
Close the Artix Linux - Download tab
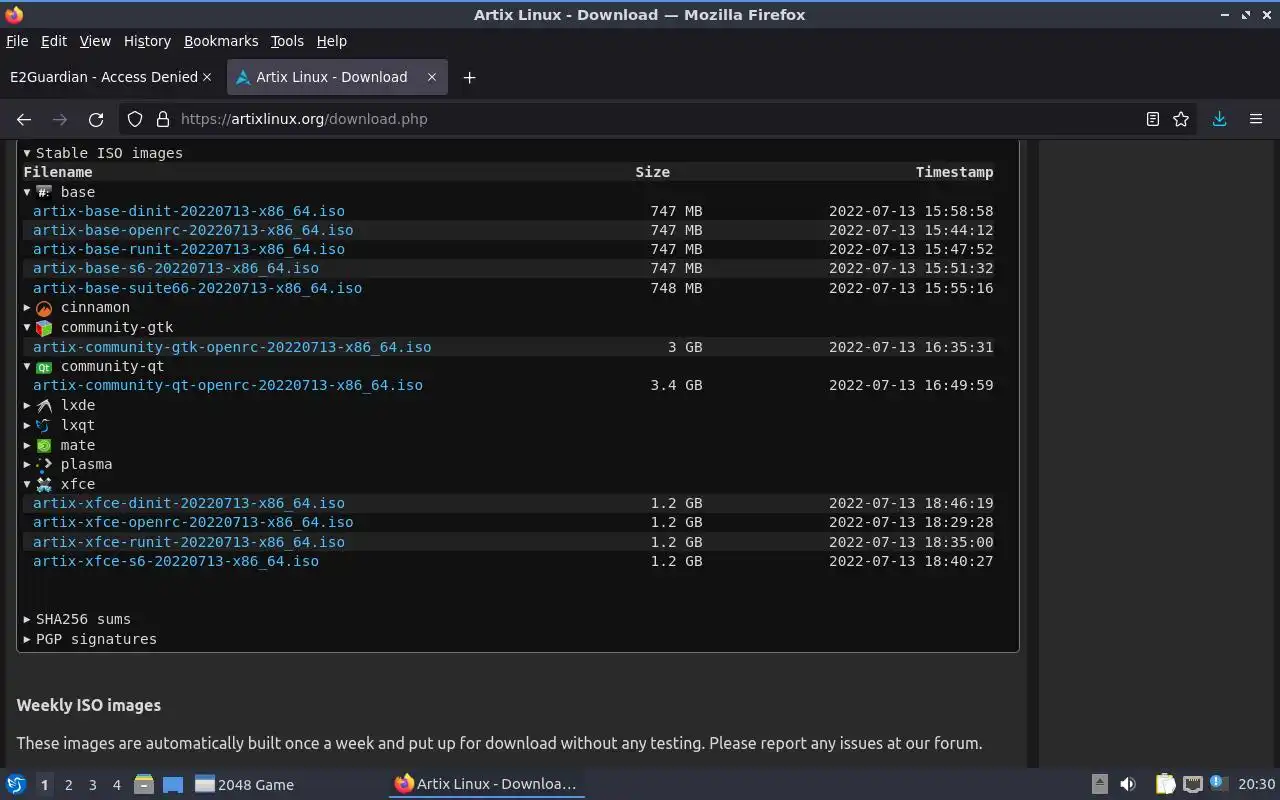pyautogui.click(x=432, y=77)
